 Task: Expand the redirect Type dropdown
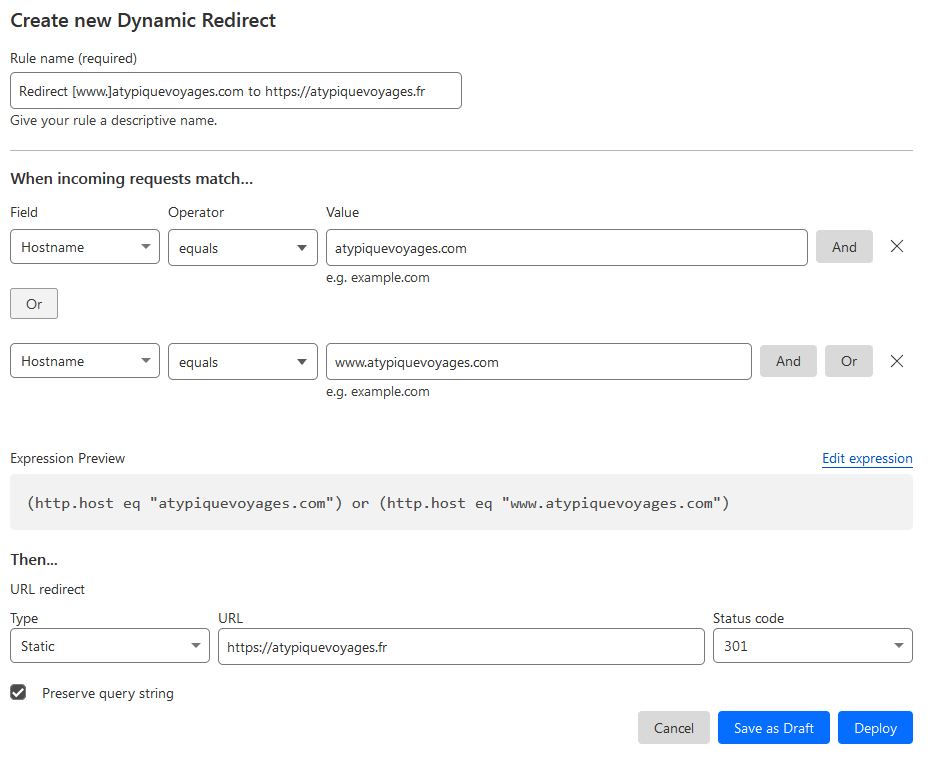click(110, 646)
